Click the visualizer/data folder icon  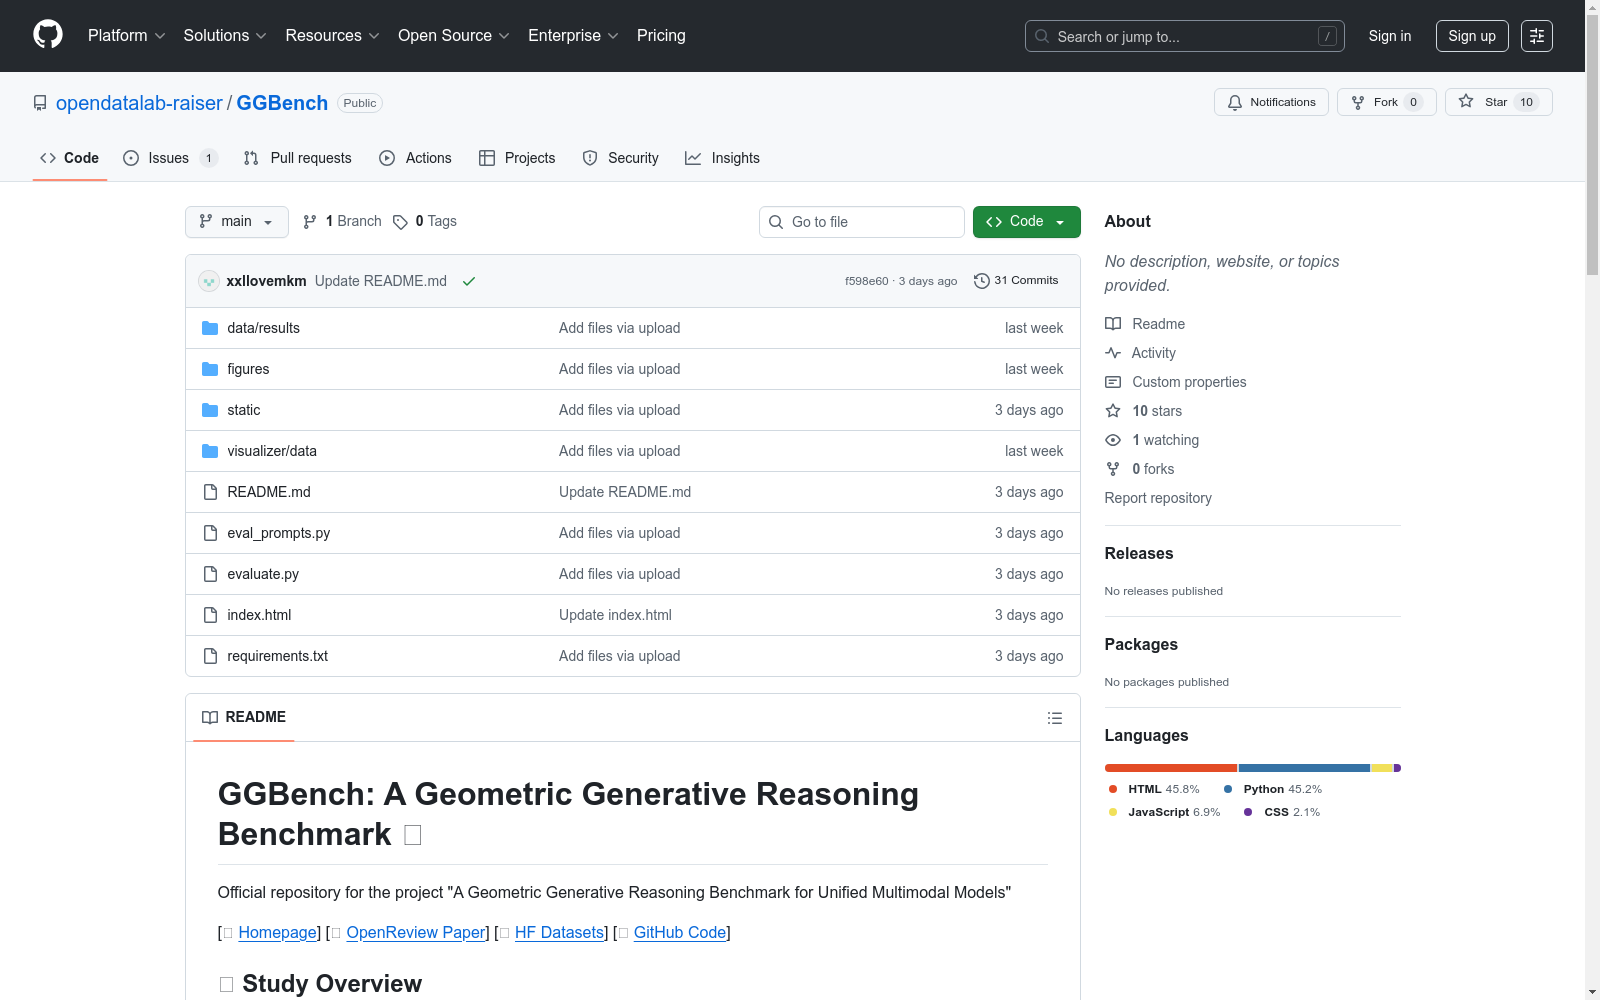coord(210,451)
